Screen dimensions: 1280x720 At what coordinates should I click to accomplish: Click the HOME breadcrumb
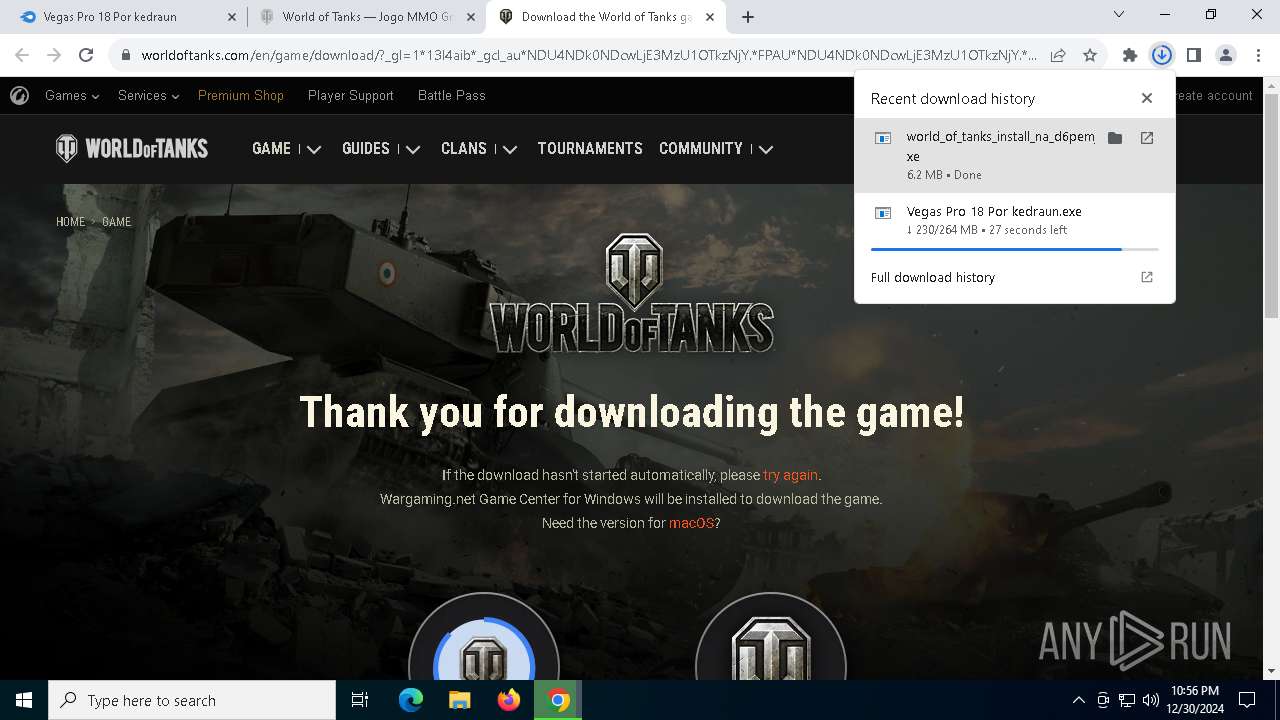71,222
